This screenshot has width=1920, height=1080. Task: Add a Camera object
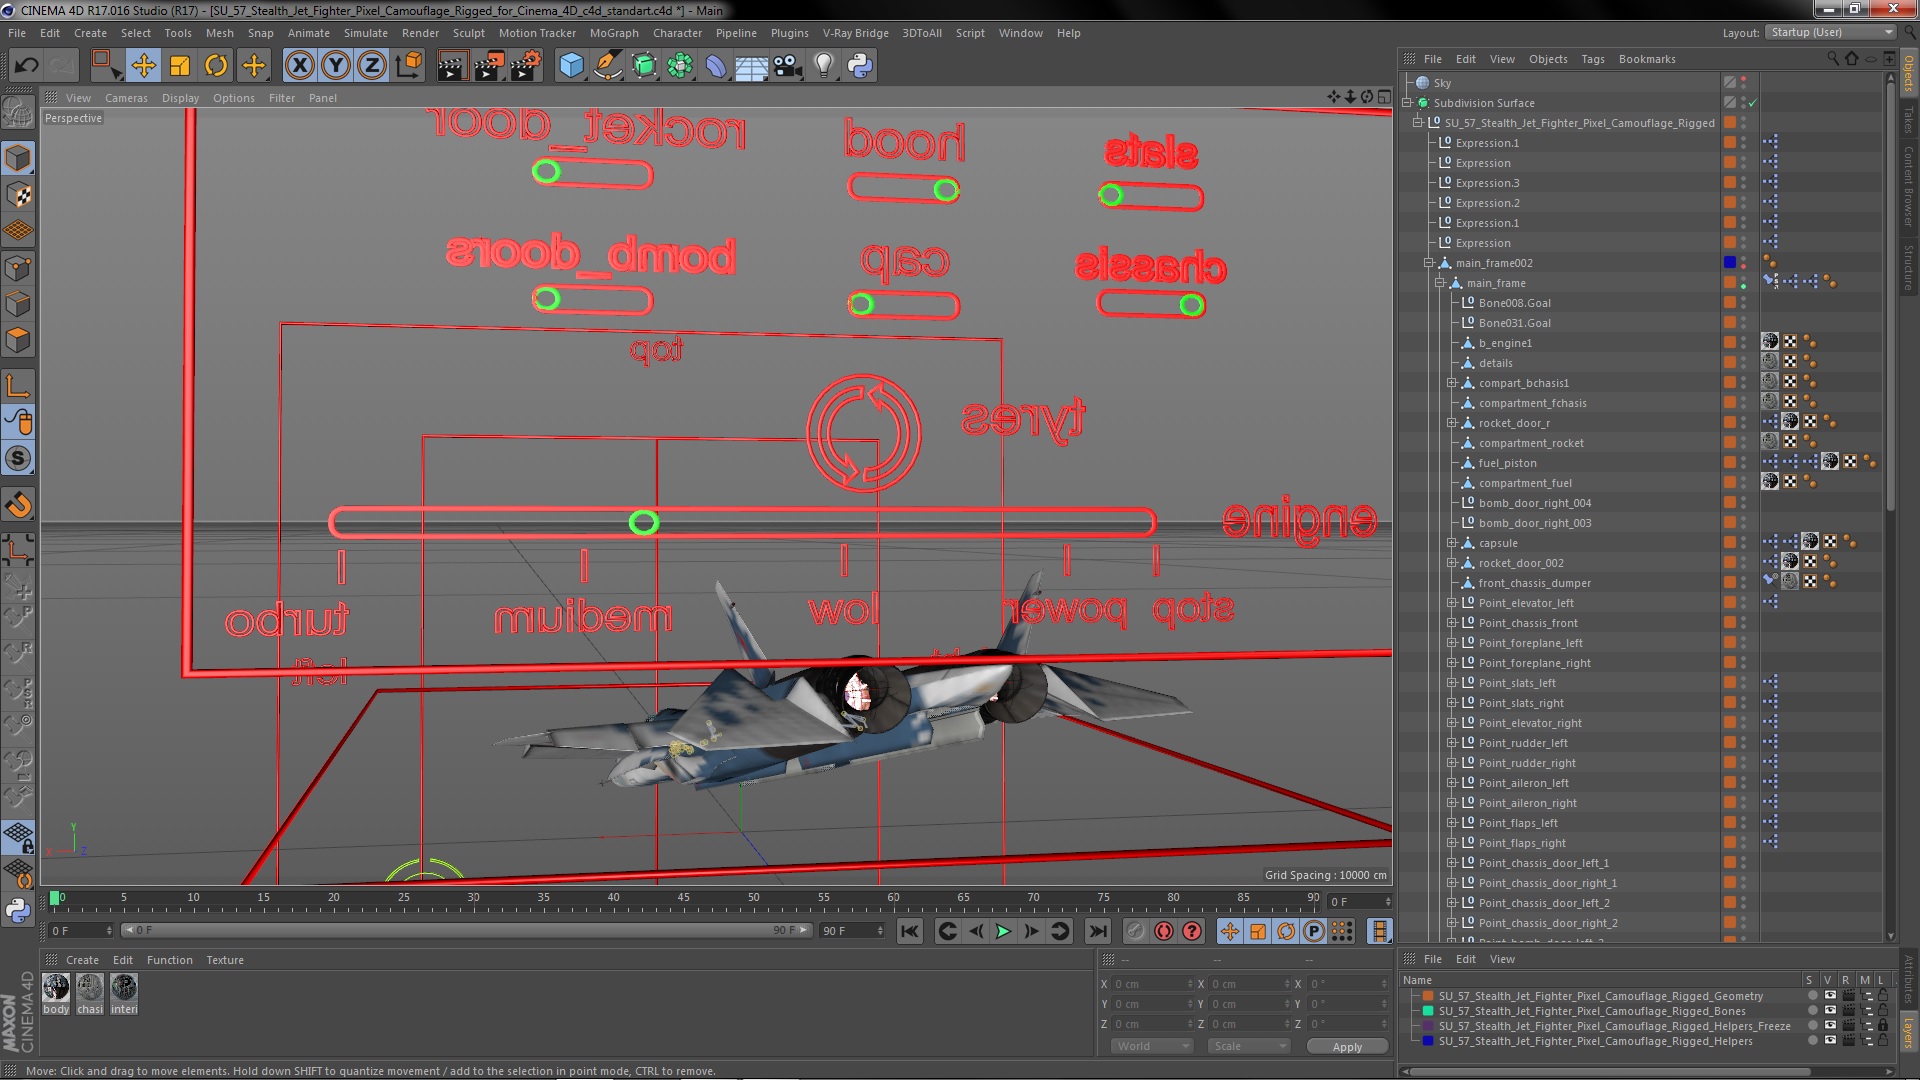[x=788, y=66]
